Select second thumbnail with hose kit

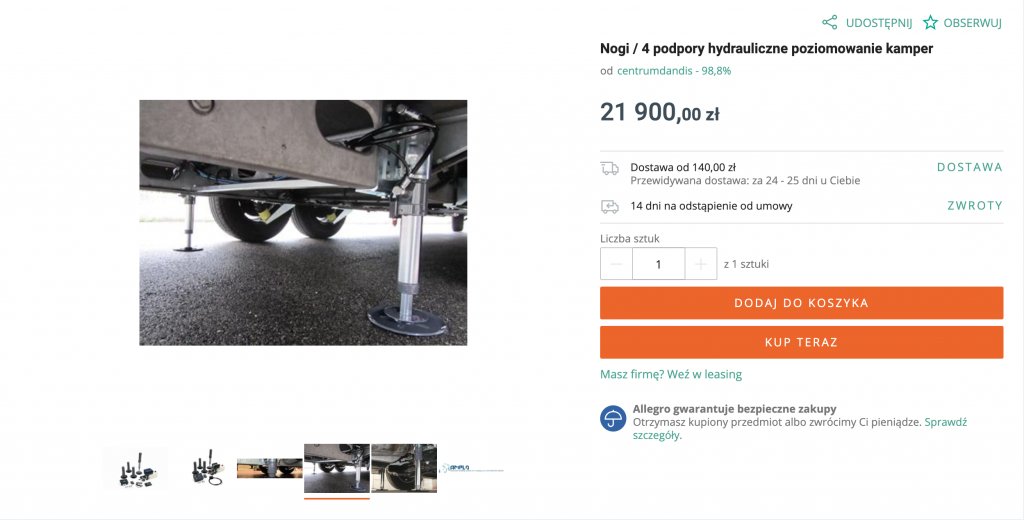tap(202, 468)
